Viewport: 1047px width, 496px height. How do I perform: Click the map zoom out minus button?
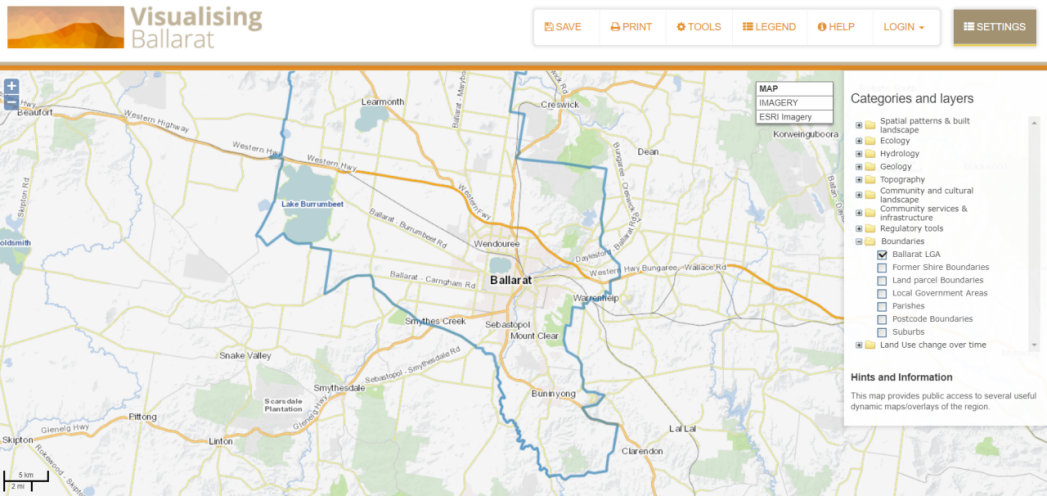click(11, 102)
